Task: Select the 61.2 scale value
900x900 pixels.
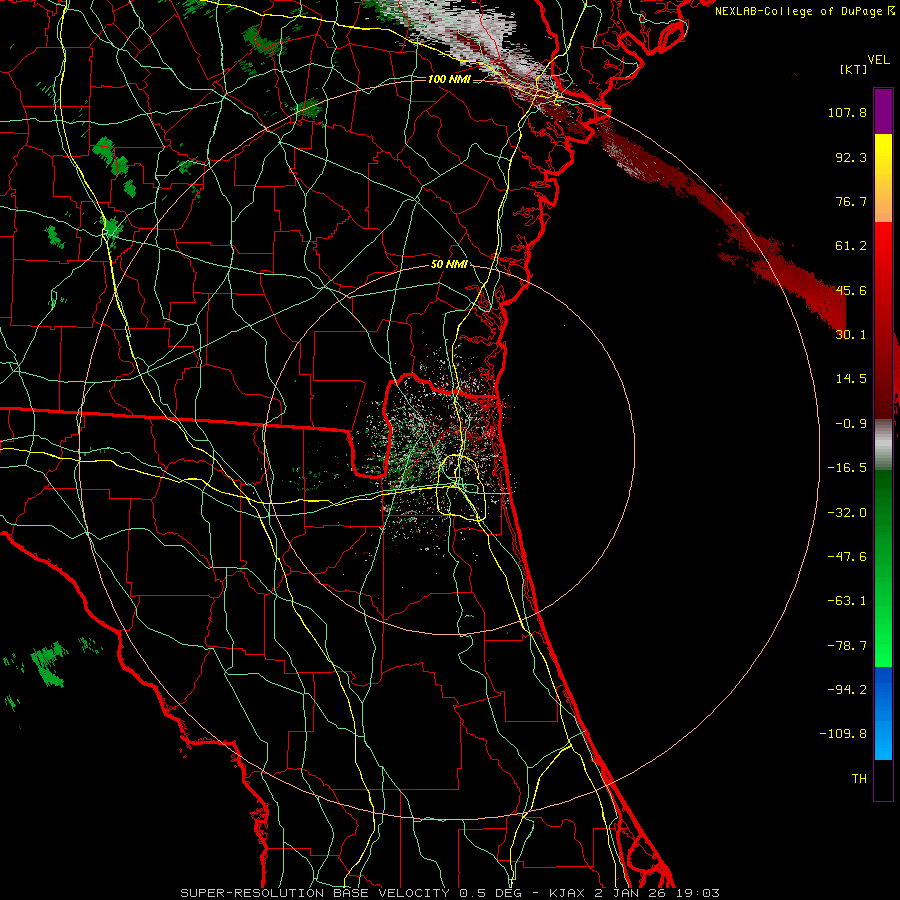Action: pyautogui.click(x=851, y=246)
